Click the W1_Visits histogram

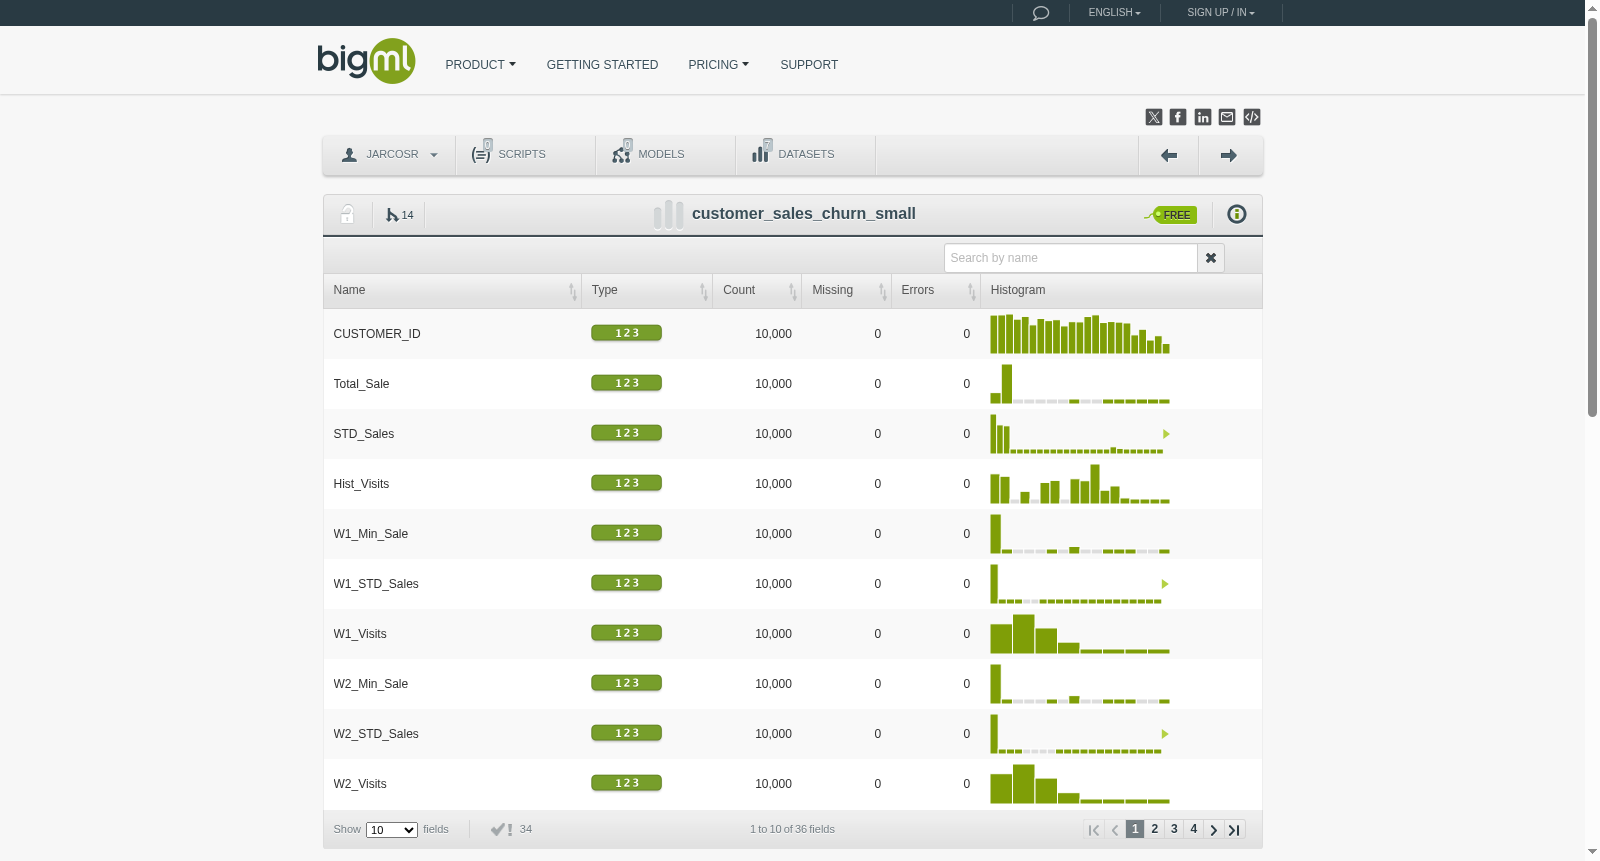(x=1080, y=634)
